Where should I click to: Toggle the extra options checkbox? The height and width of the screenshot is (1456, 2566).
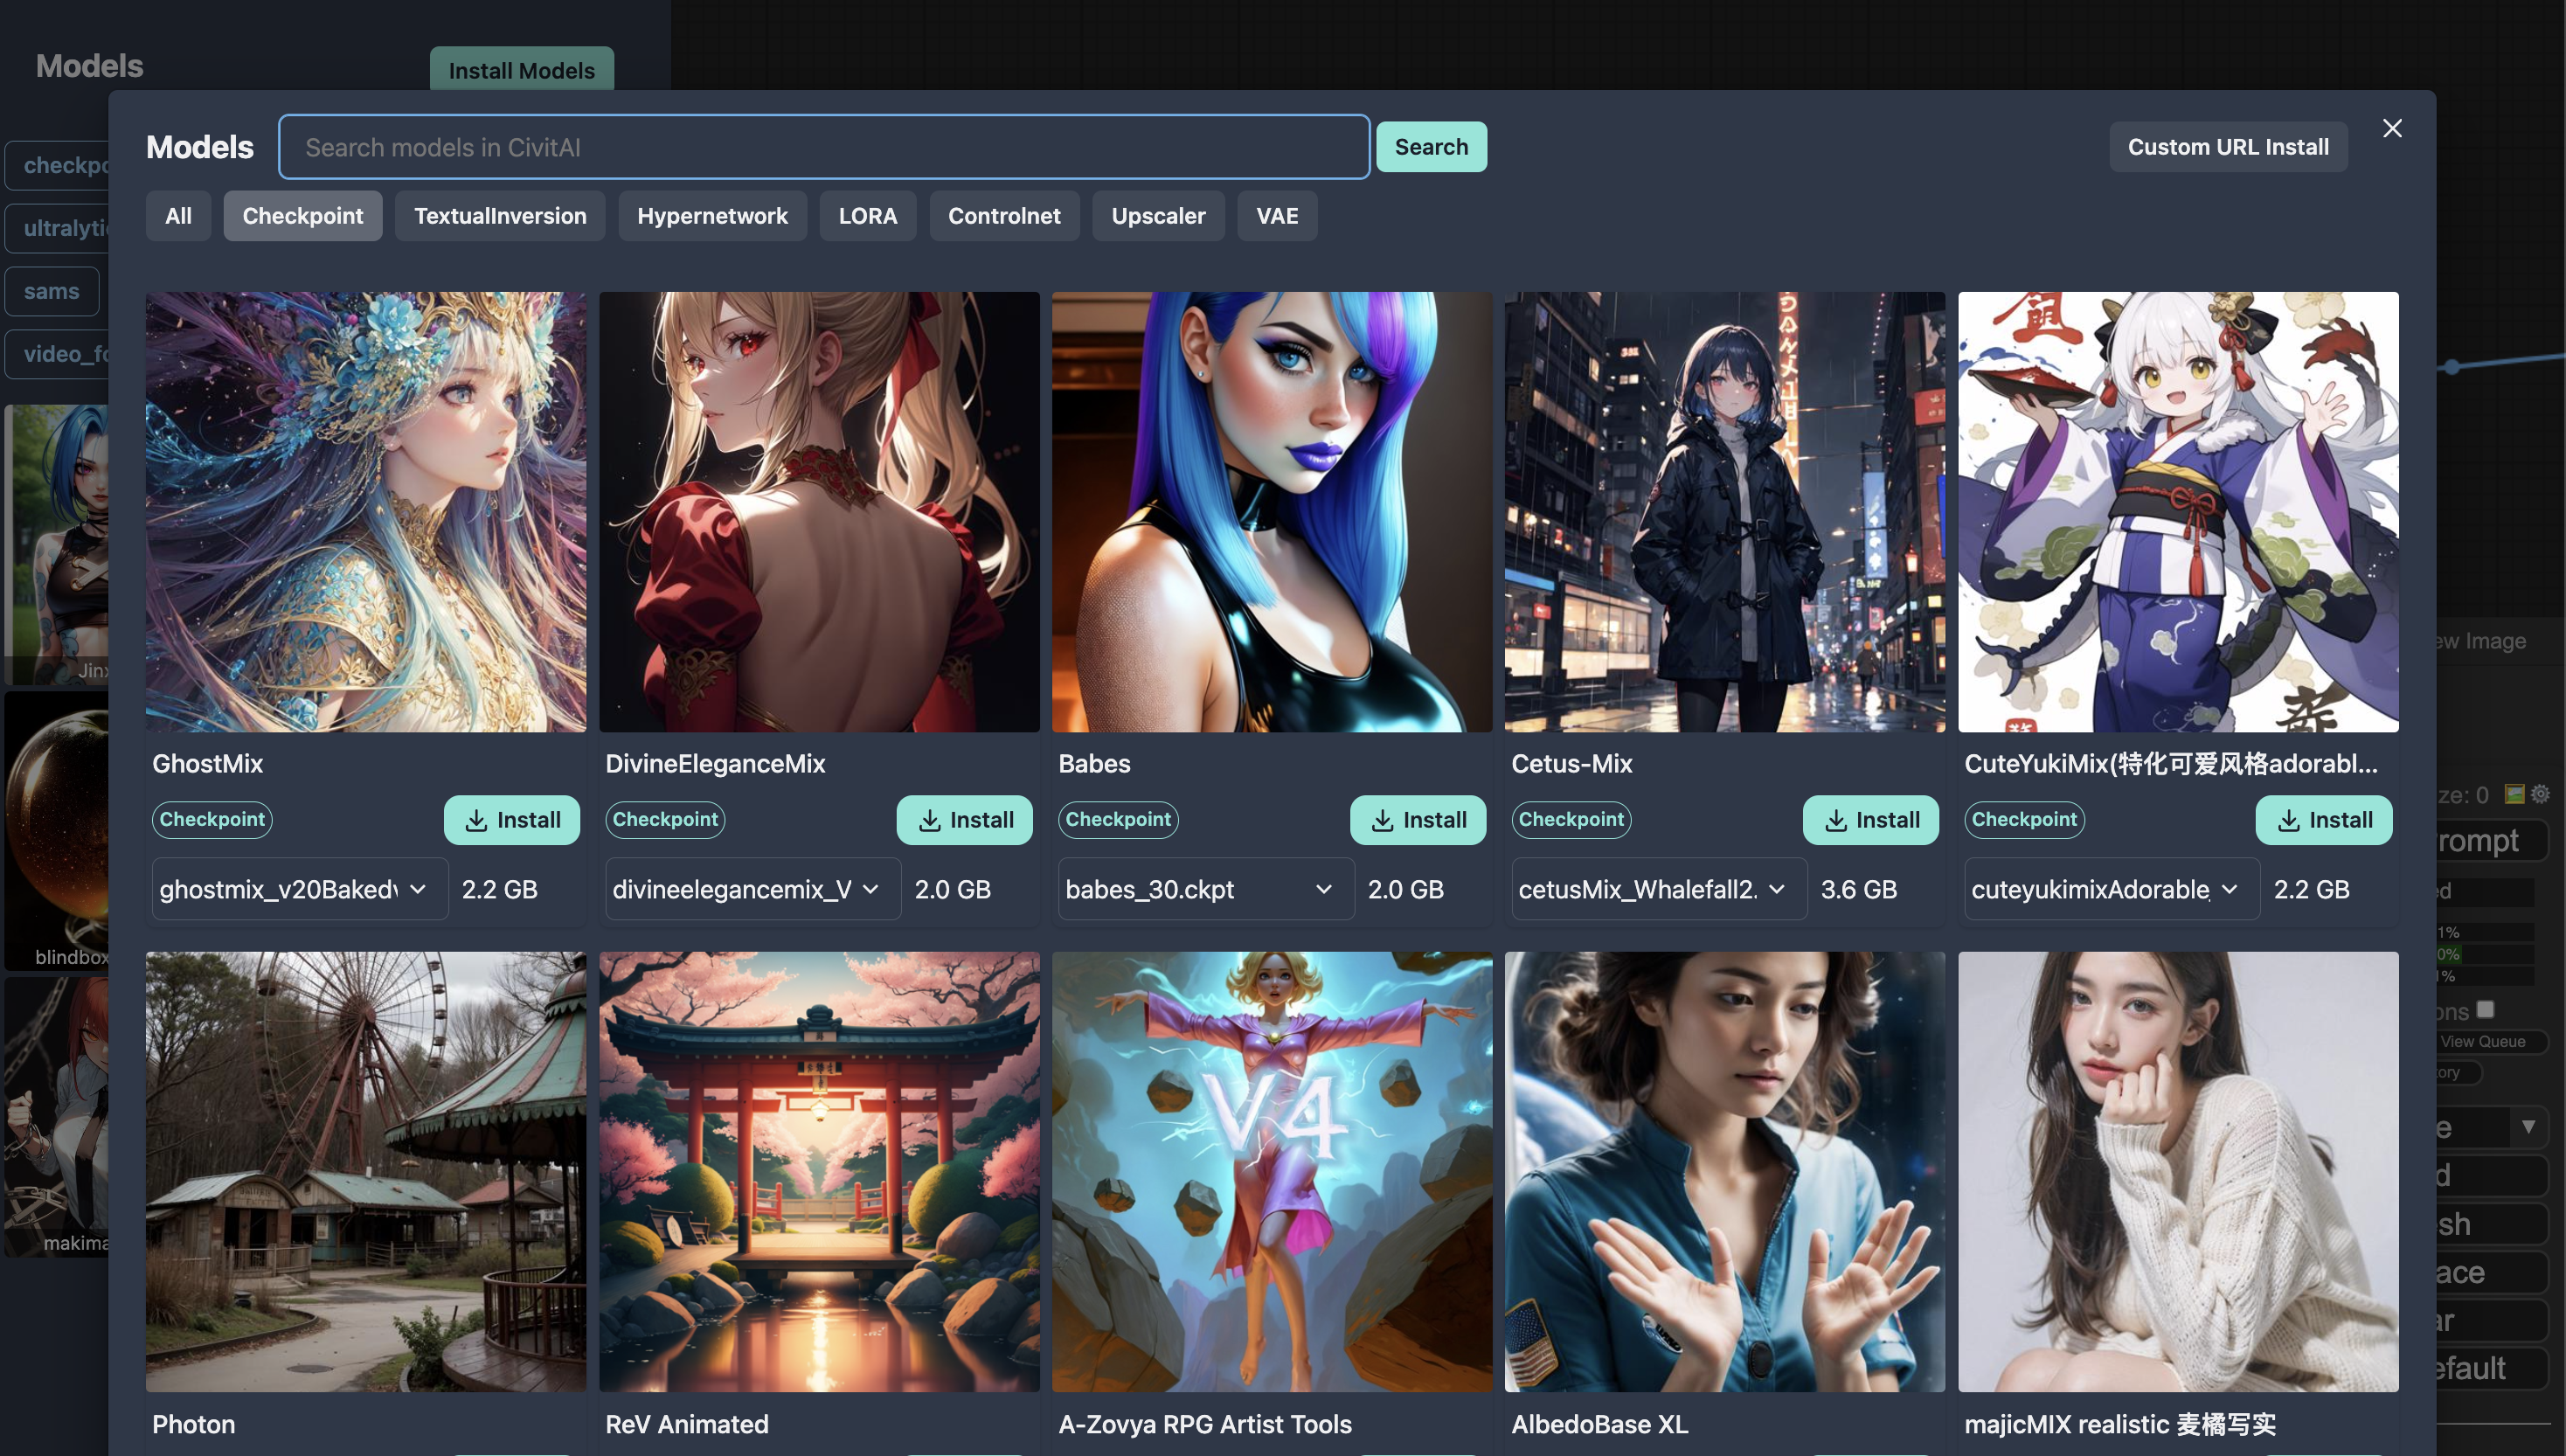point(2486,1009)
